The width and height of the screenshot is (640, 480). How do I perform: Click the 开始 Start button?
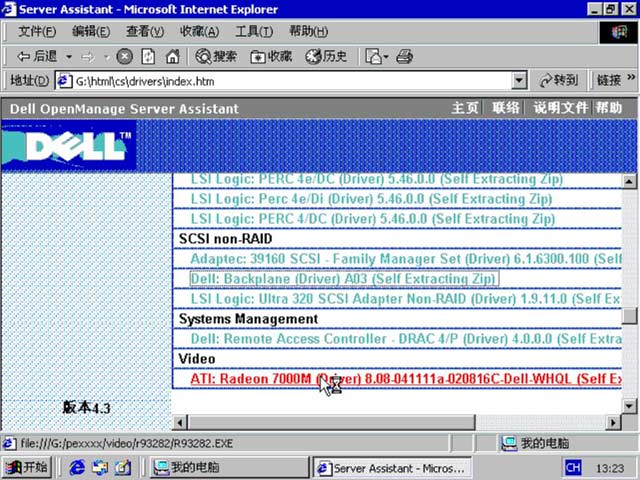[x=27, y=467]
